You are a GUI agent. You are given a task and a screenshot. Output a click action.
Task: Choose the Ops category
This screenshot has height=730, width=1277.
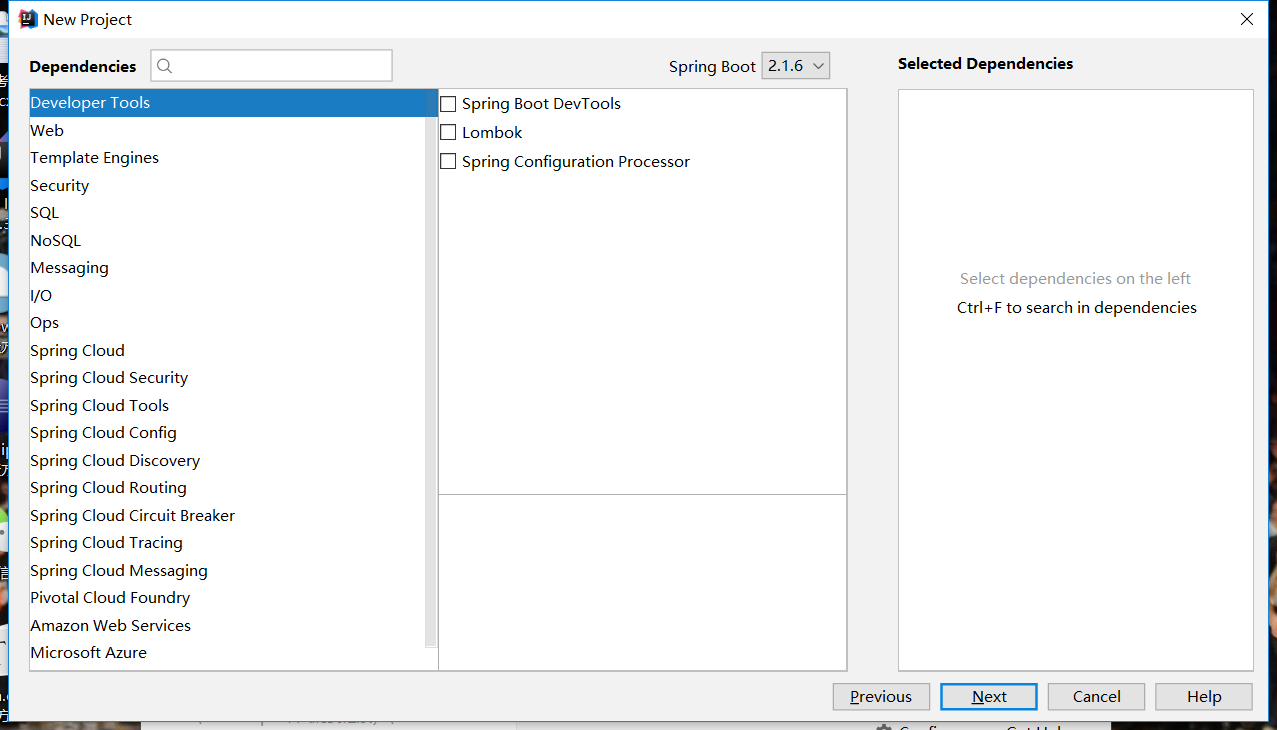click(228, 323)
